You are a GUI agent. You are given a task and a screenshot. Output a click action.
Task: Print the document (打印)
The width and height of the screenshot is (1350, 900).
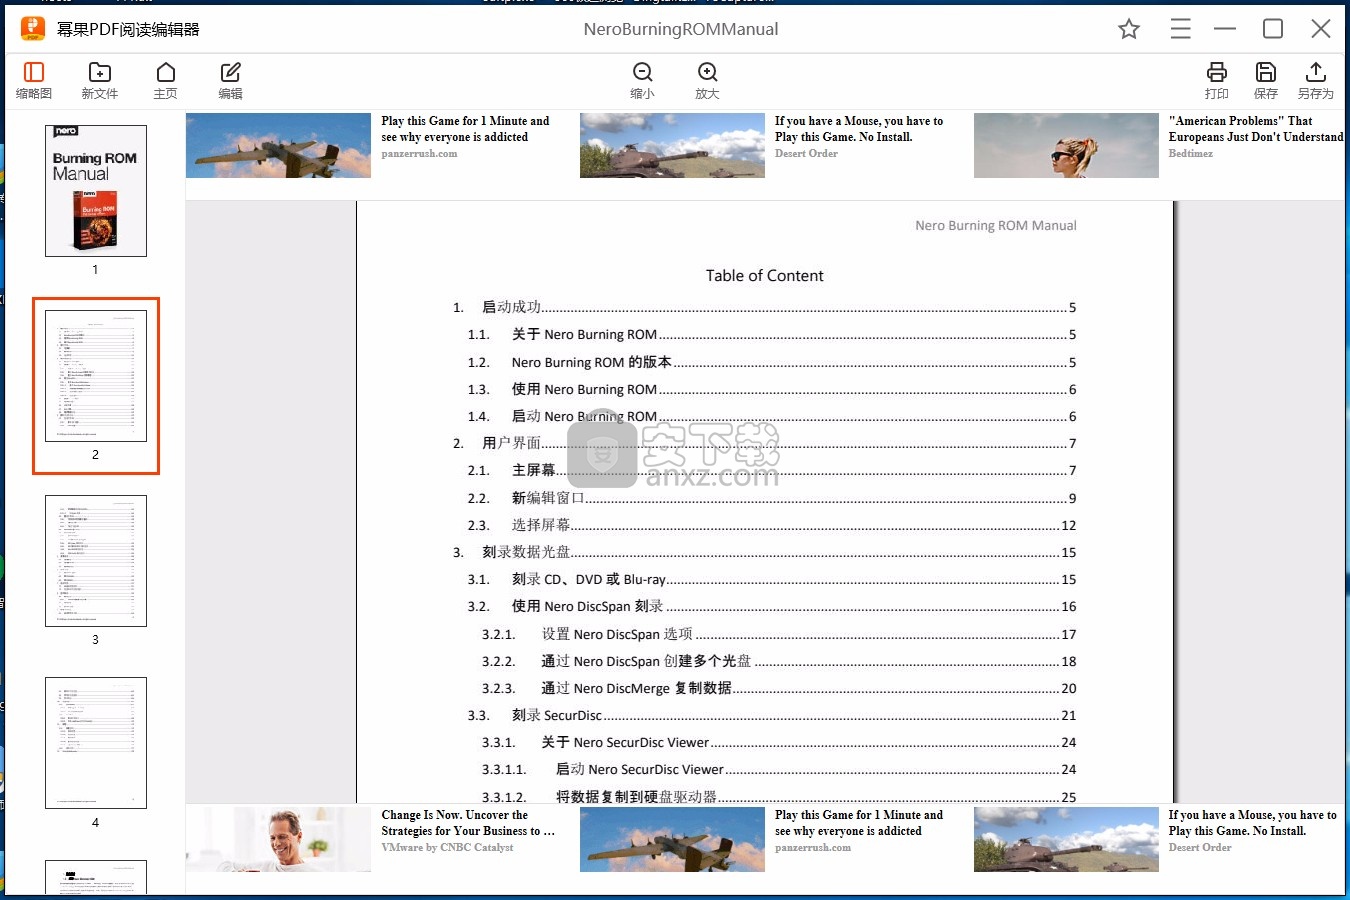point(1216,80)
